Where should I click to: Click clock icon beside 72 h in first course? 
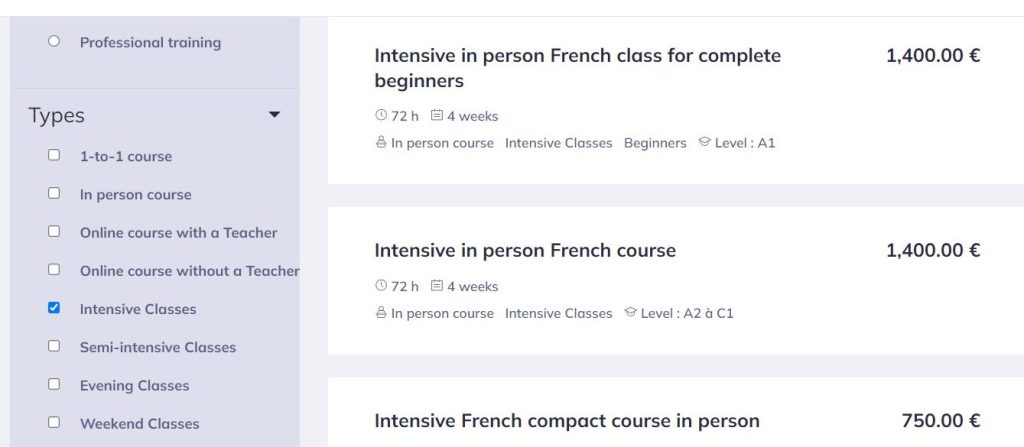[381, 116]
